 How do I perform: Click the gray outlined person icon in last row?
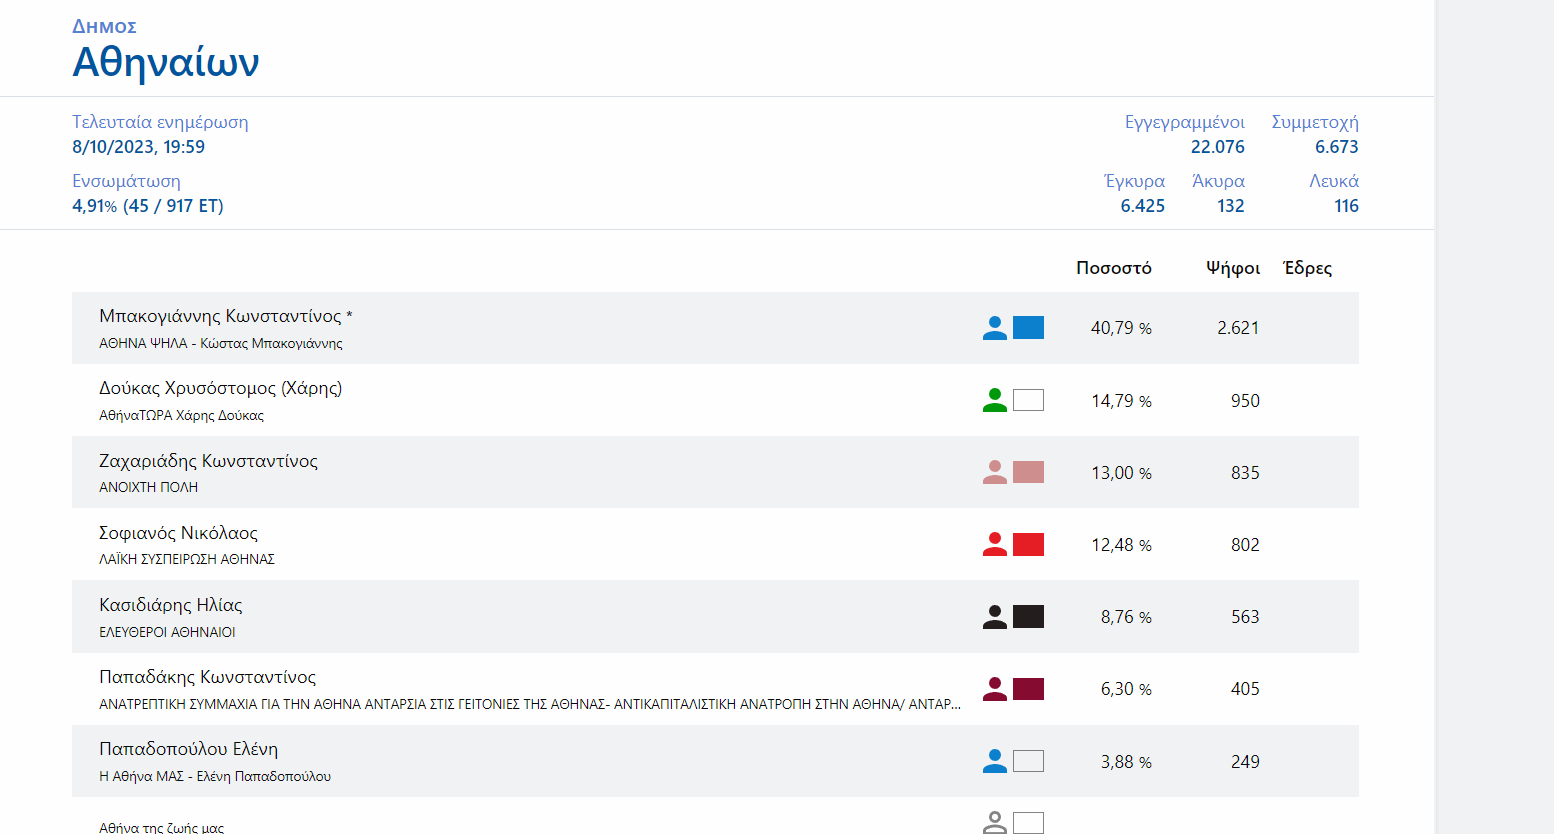tap(994, 823)
